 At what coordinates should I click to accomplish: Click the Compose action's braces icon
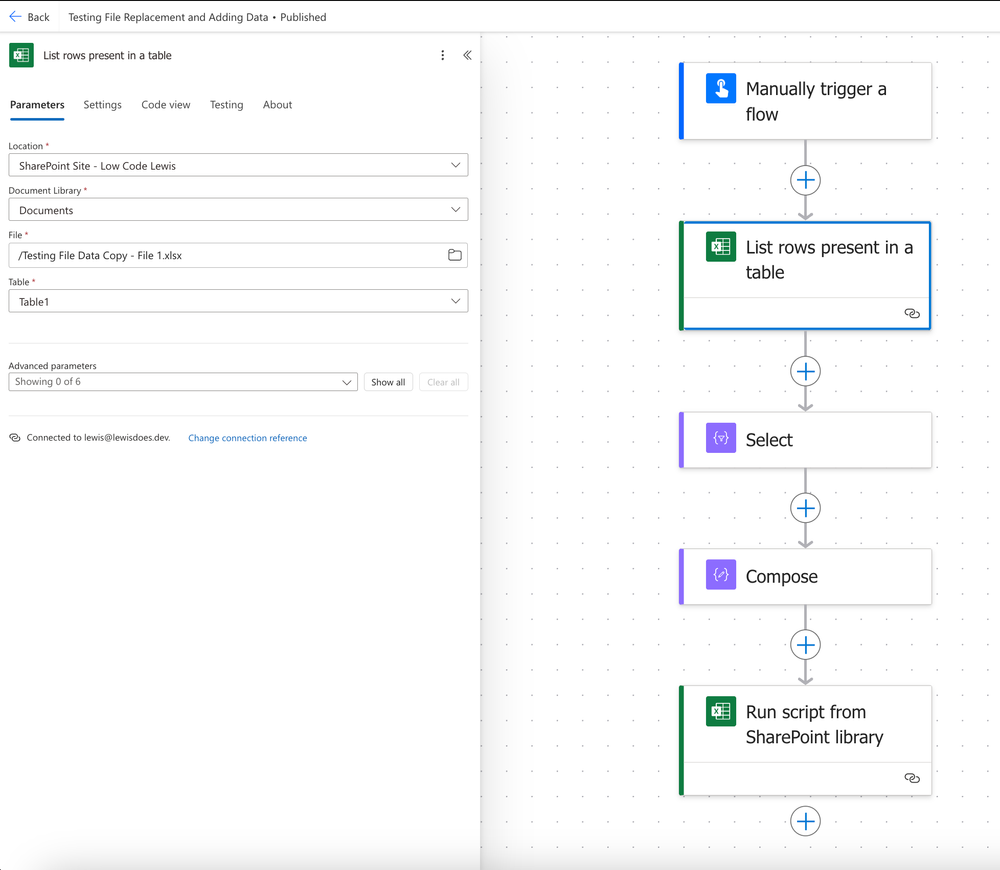click(x=720, y=576)
